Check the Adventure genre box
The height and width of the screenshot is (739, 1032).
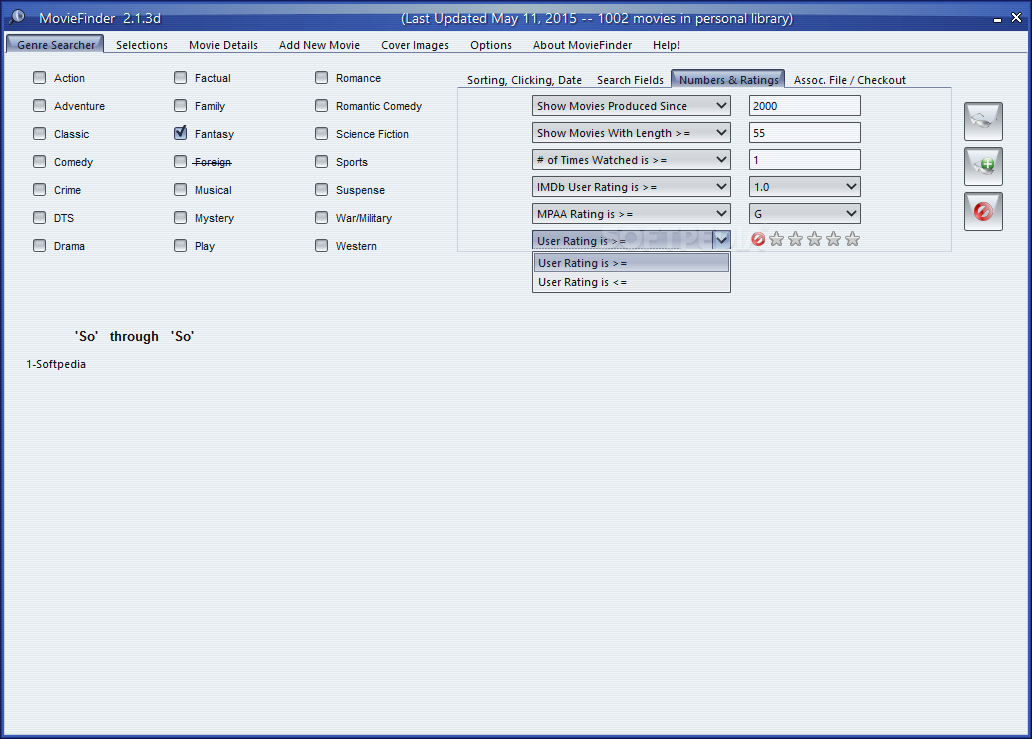[39, 105]
